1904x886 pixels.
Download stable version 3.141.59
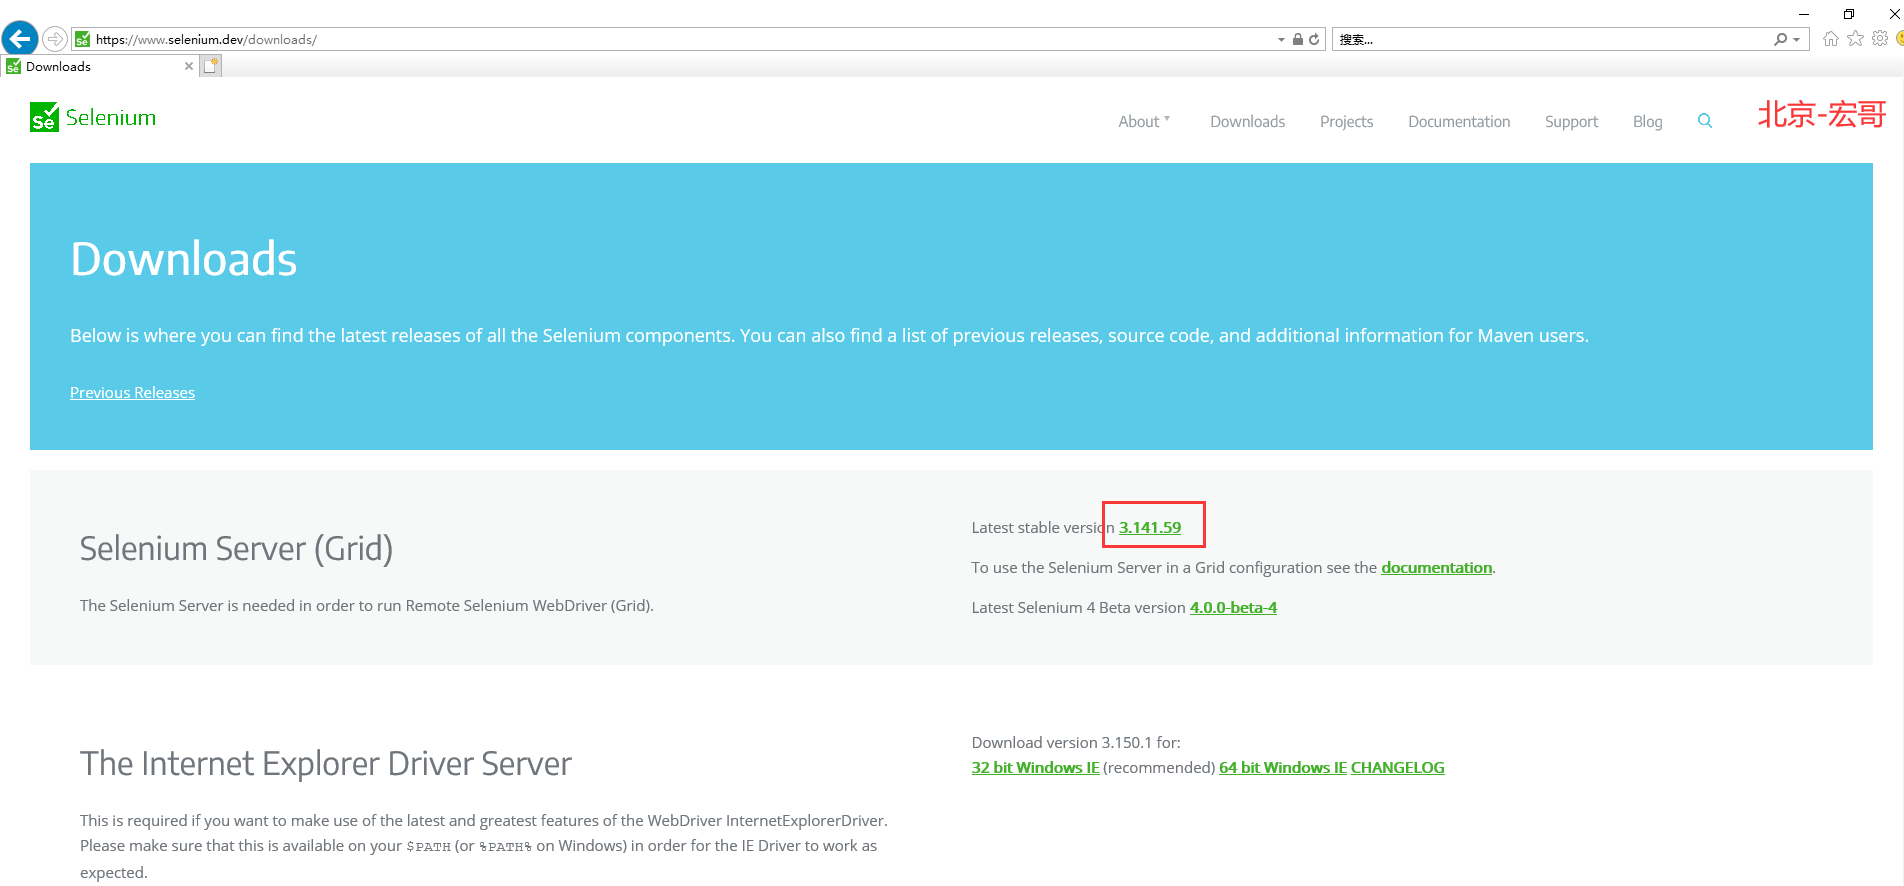click(x=1150, y=527)
